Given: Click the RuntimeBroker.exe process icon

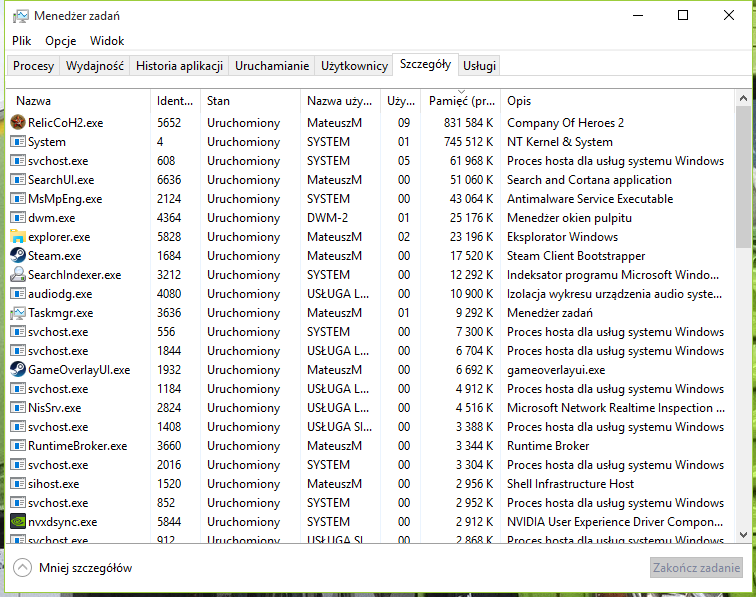Looking at the screenshot, I should point(18,446).
